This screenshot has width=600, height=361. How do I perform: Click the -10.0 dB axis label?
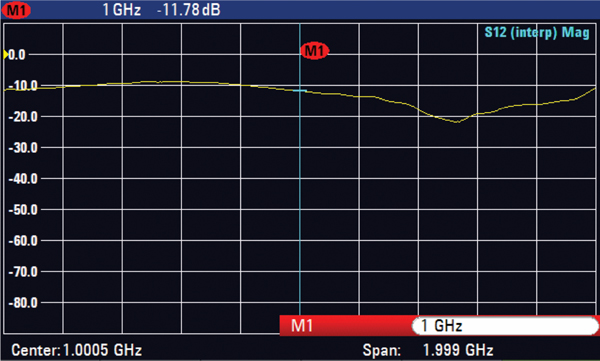tap(23, 86)
